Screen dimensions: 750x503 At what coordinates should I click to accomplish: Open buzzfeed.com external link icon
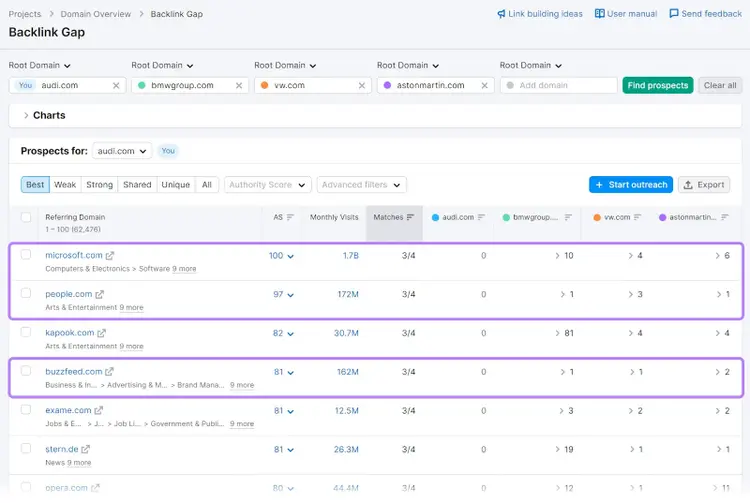coord(110,372)
